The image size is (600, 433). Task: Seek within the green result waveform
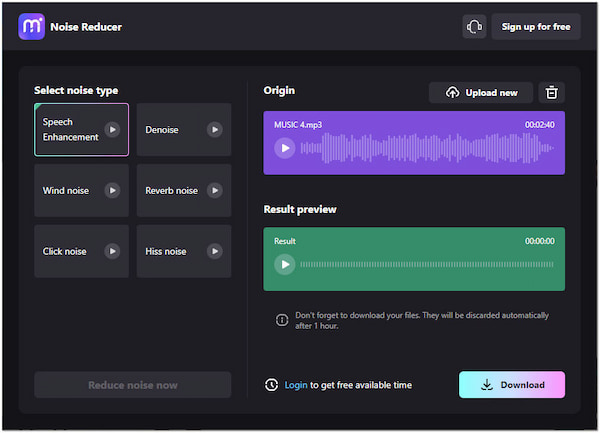(x=427, y=264)
